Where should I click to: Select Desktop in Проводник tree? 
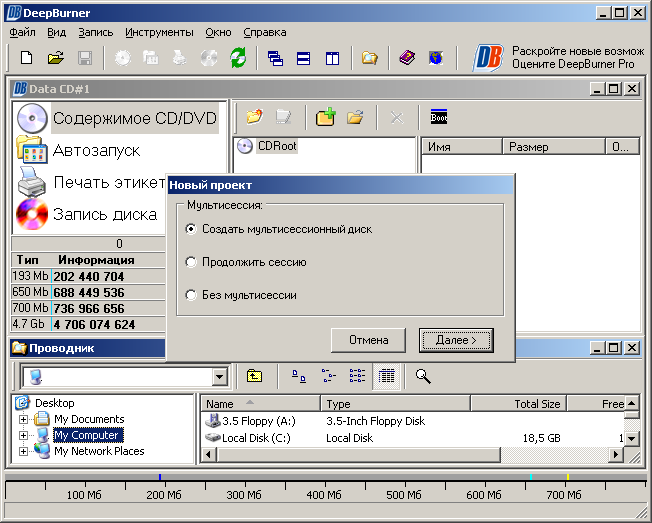(54, 403)
